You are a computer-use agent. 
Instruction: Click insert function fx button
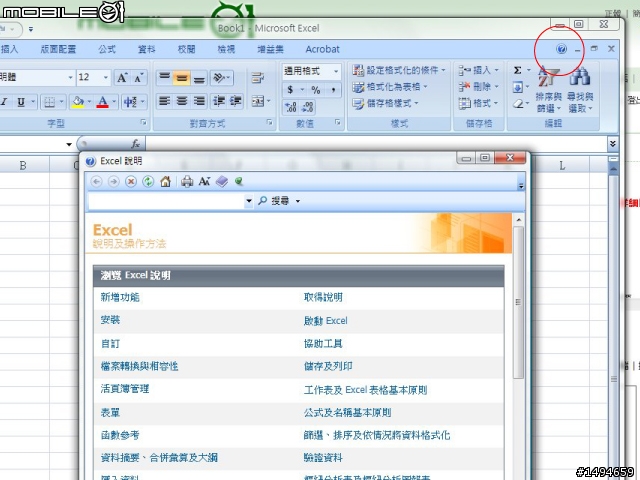(136, 144)
